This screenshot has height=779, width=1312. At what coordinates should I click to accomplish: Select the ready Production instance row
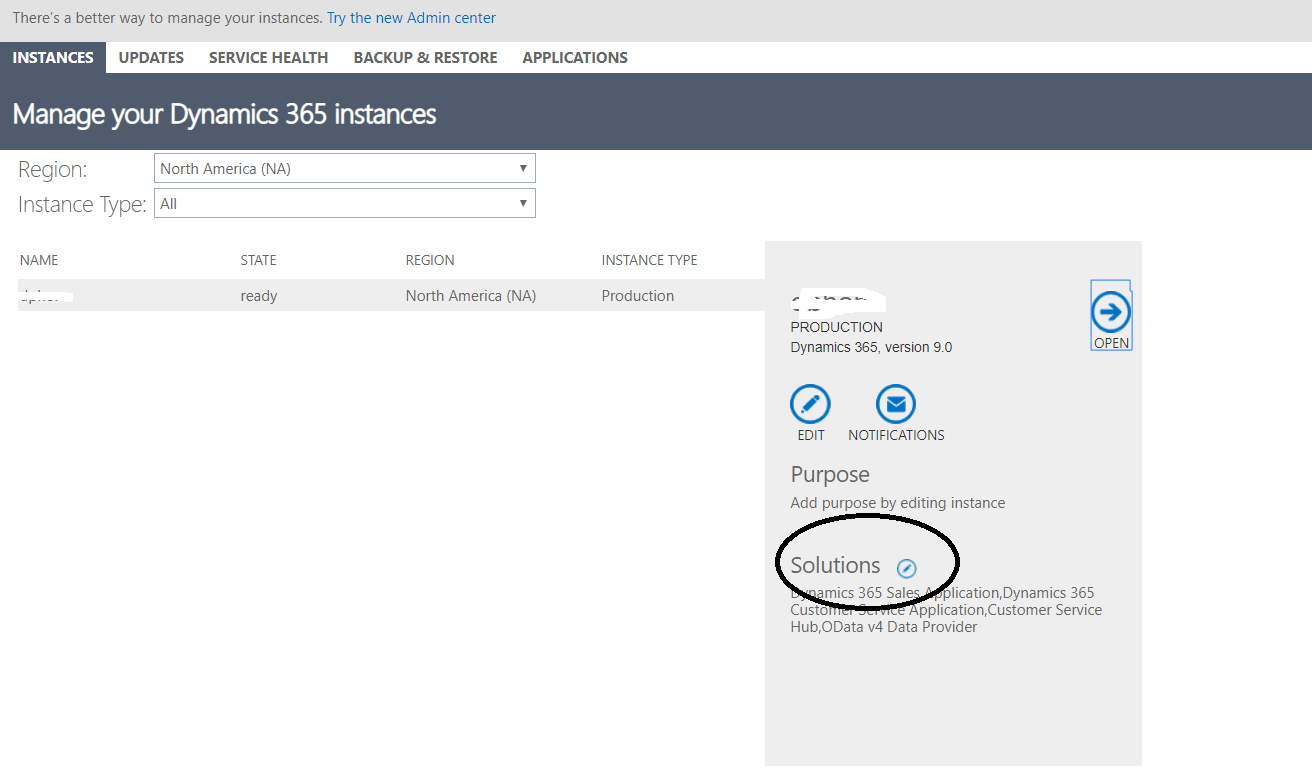(390, 296)
